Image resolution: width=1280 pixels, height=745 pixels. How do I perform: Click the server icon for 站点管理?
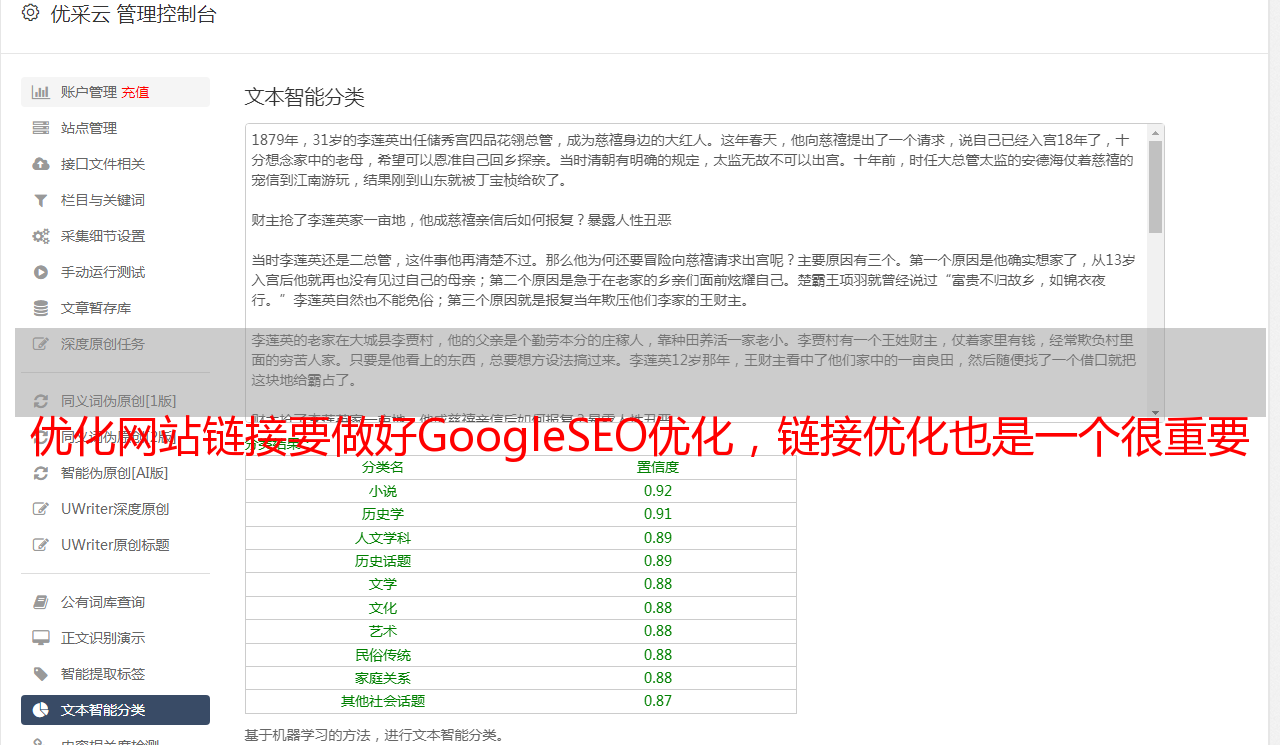41,128
